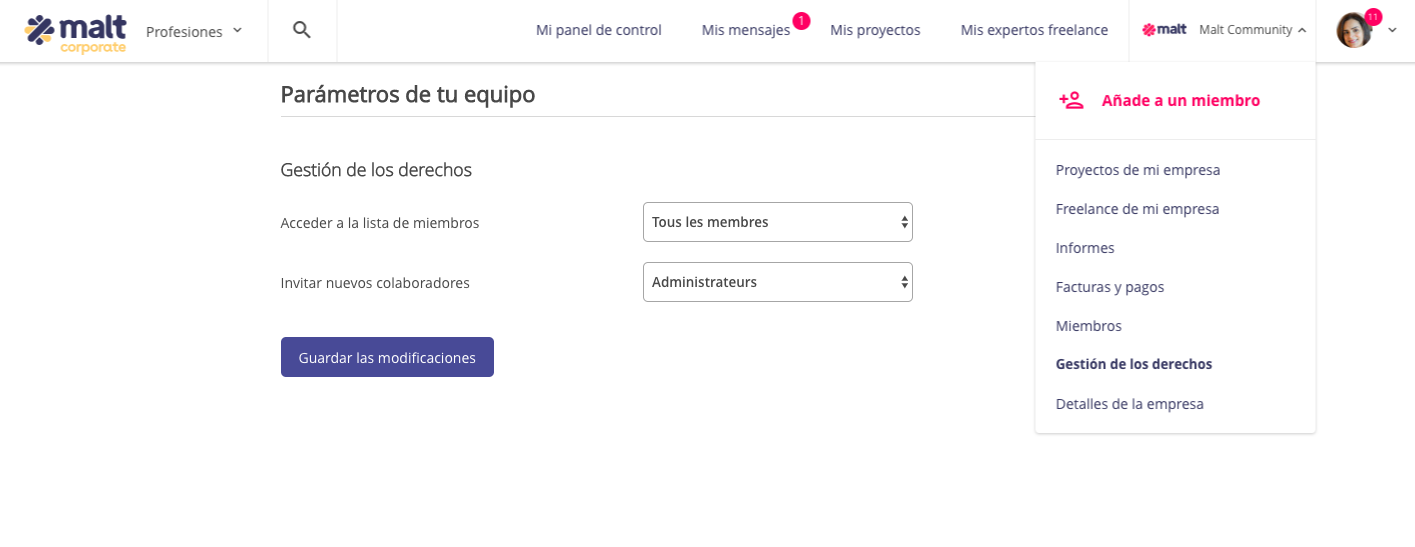Open the search magnifier icon
This screenshot has width=1415, height=547.
(302, 30)
